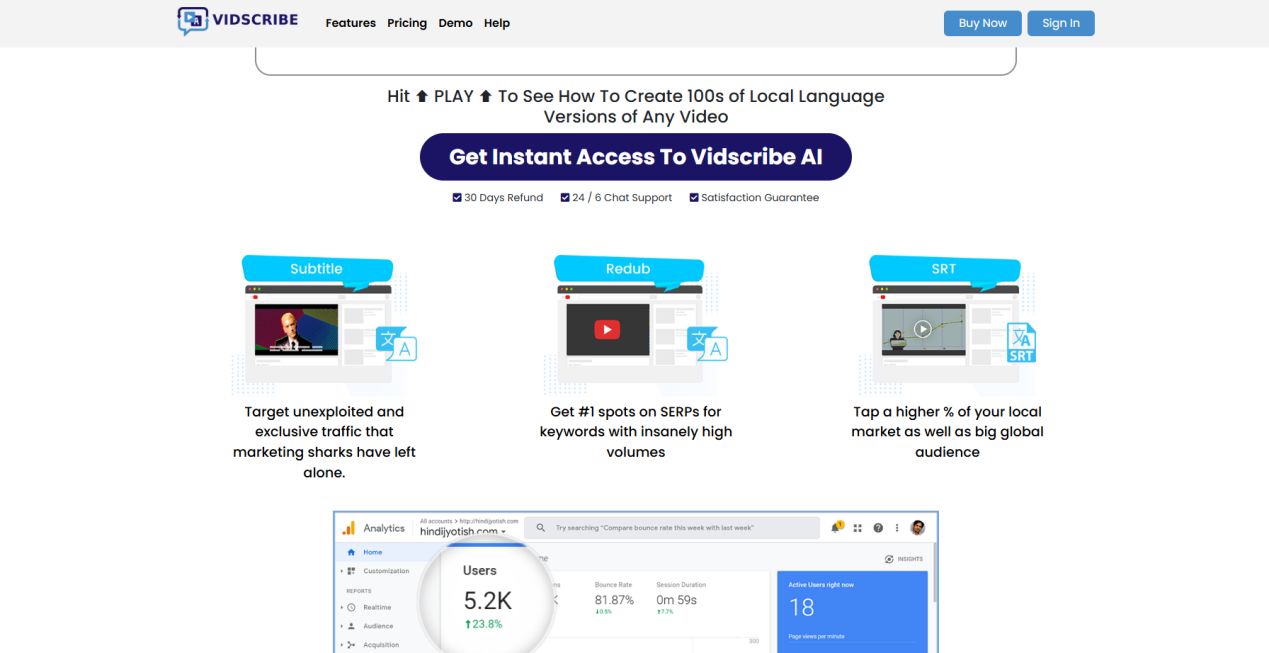Open the hindijyotish.com account dropdown

[x=464, y=531]
